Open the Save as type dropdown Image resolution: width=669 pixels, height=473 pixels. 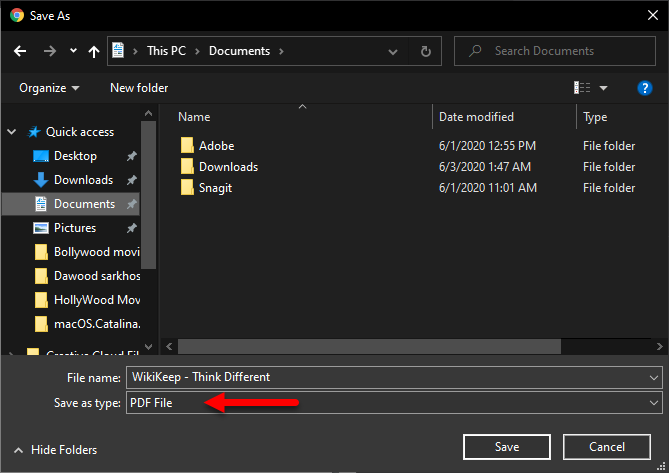coord(394,403)
